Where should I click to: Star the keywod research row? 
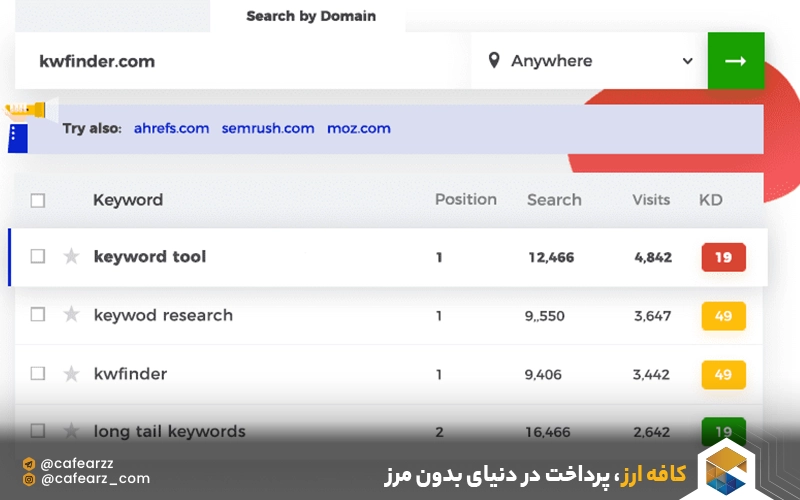[x=71, y=314]
